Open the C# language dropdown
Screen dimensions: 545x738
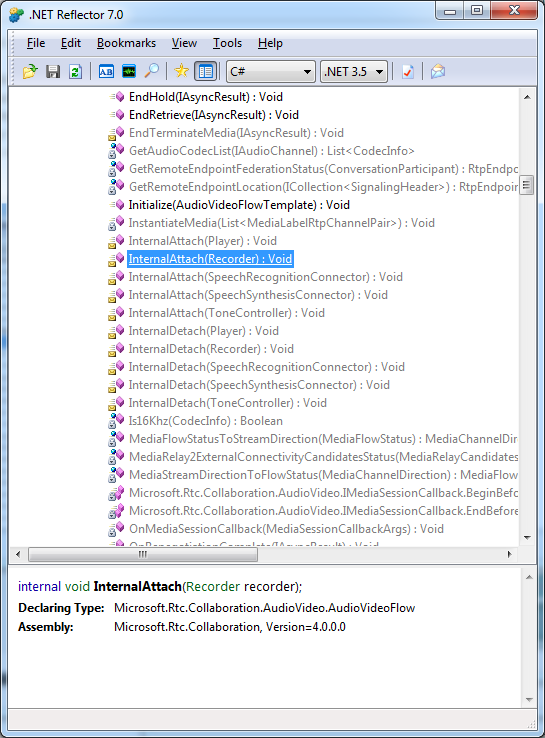click(271, 72)
